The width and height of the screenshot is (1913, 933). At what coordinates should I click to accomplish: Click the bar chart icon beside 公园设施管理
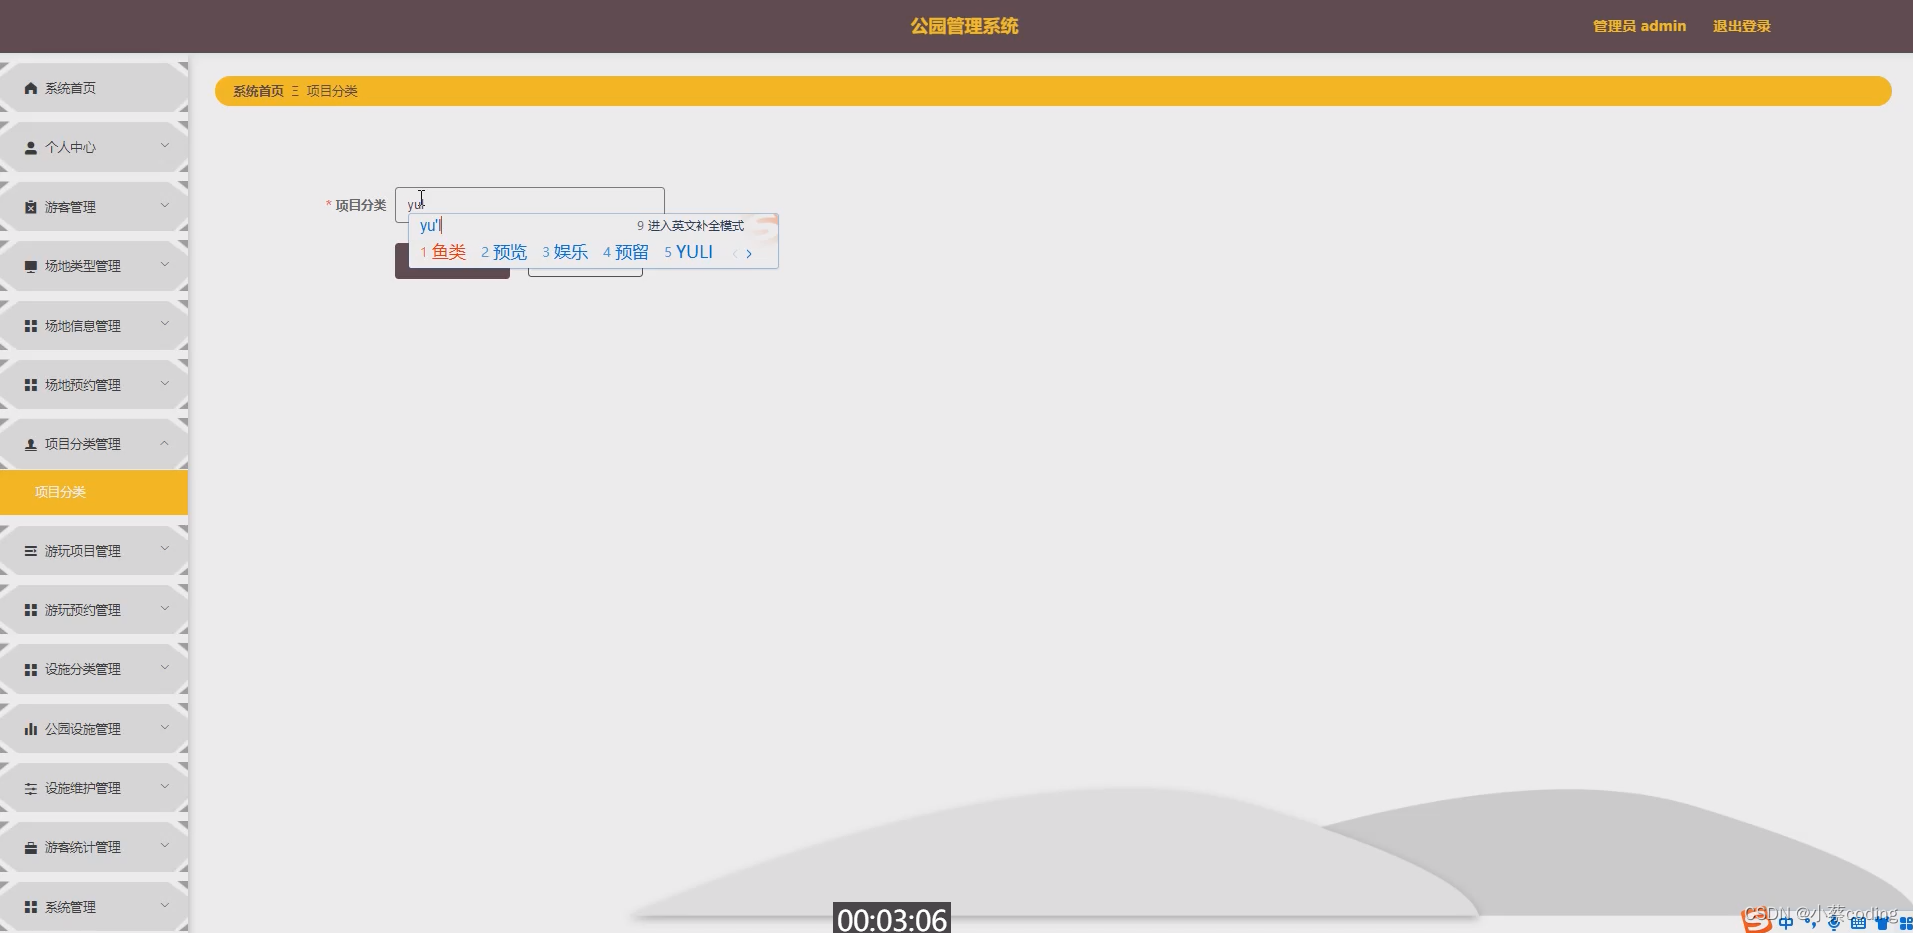pyautogui.click(x=31, y=729)
